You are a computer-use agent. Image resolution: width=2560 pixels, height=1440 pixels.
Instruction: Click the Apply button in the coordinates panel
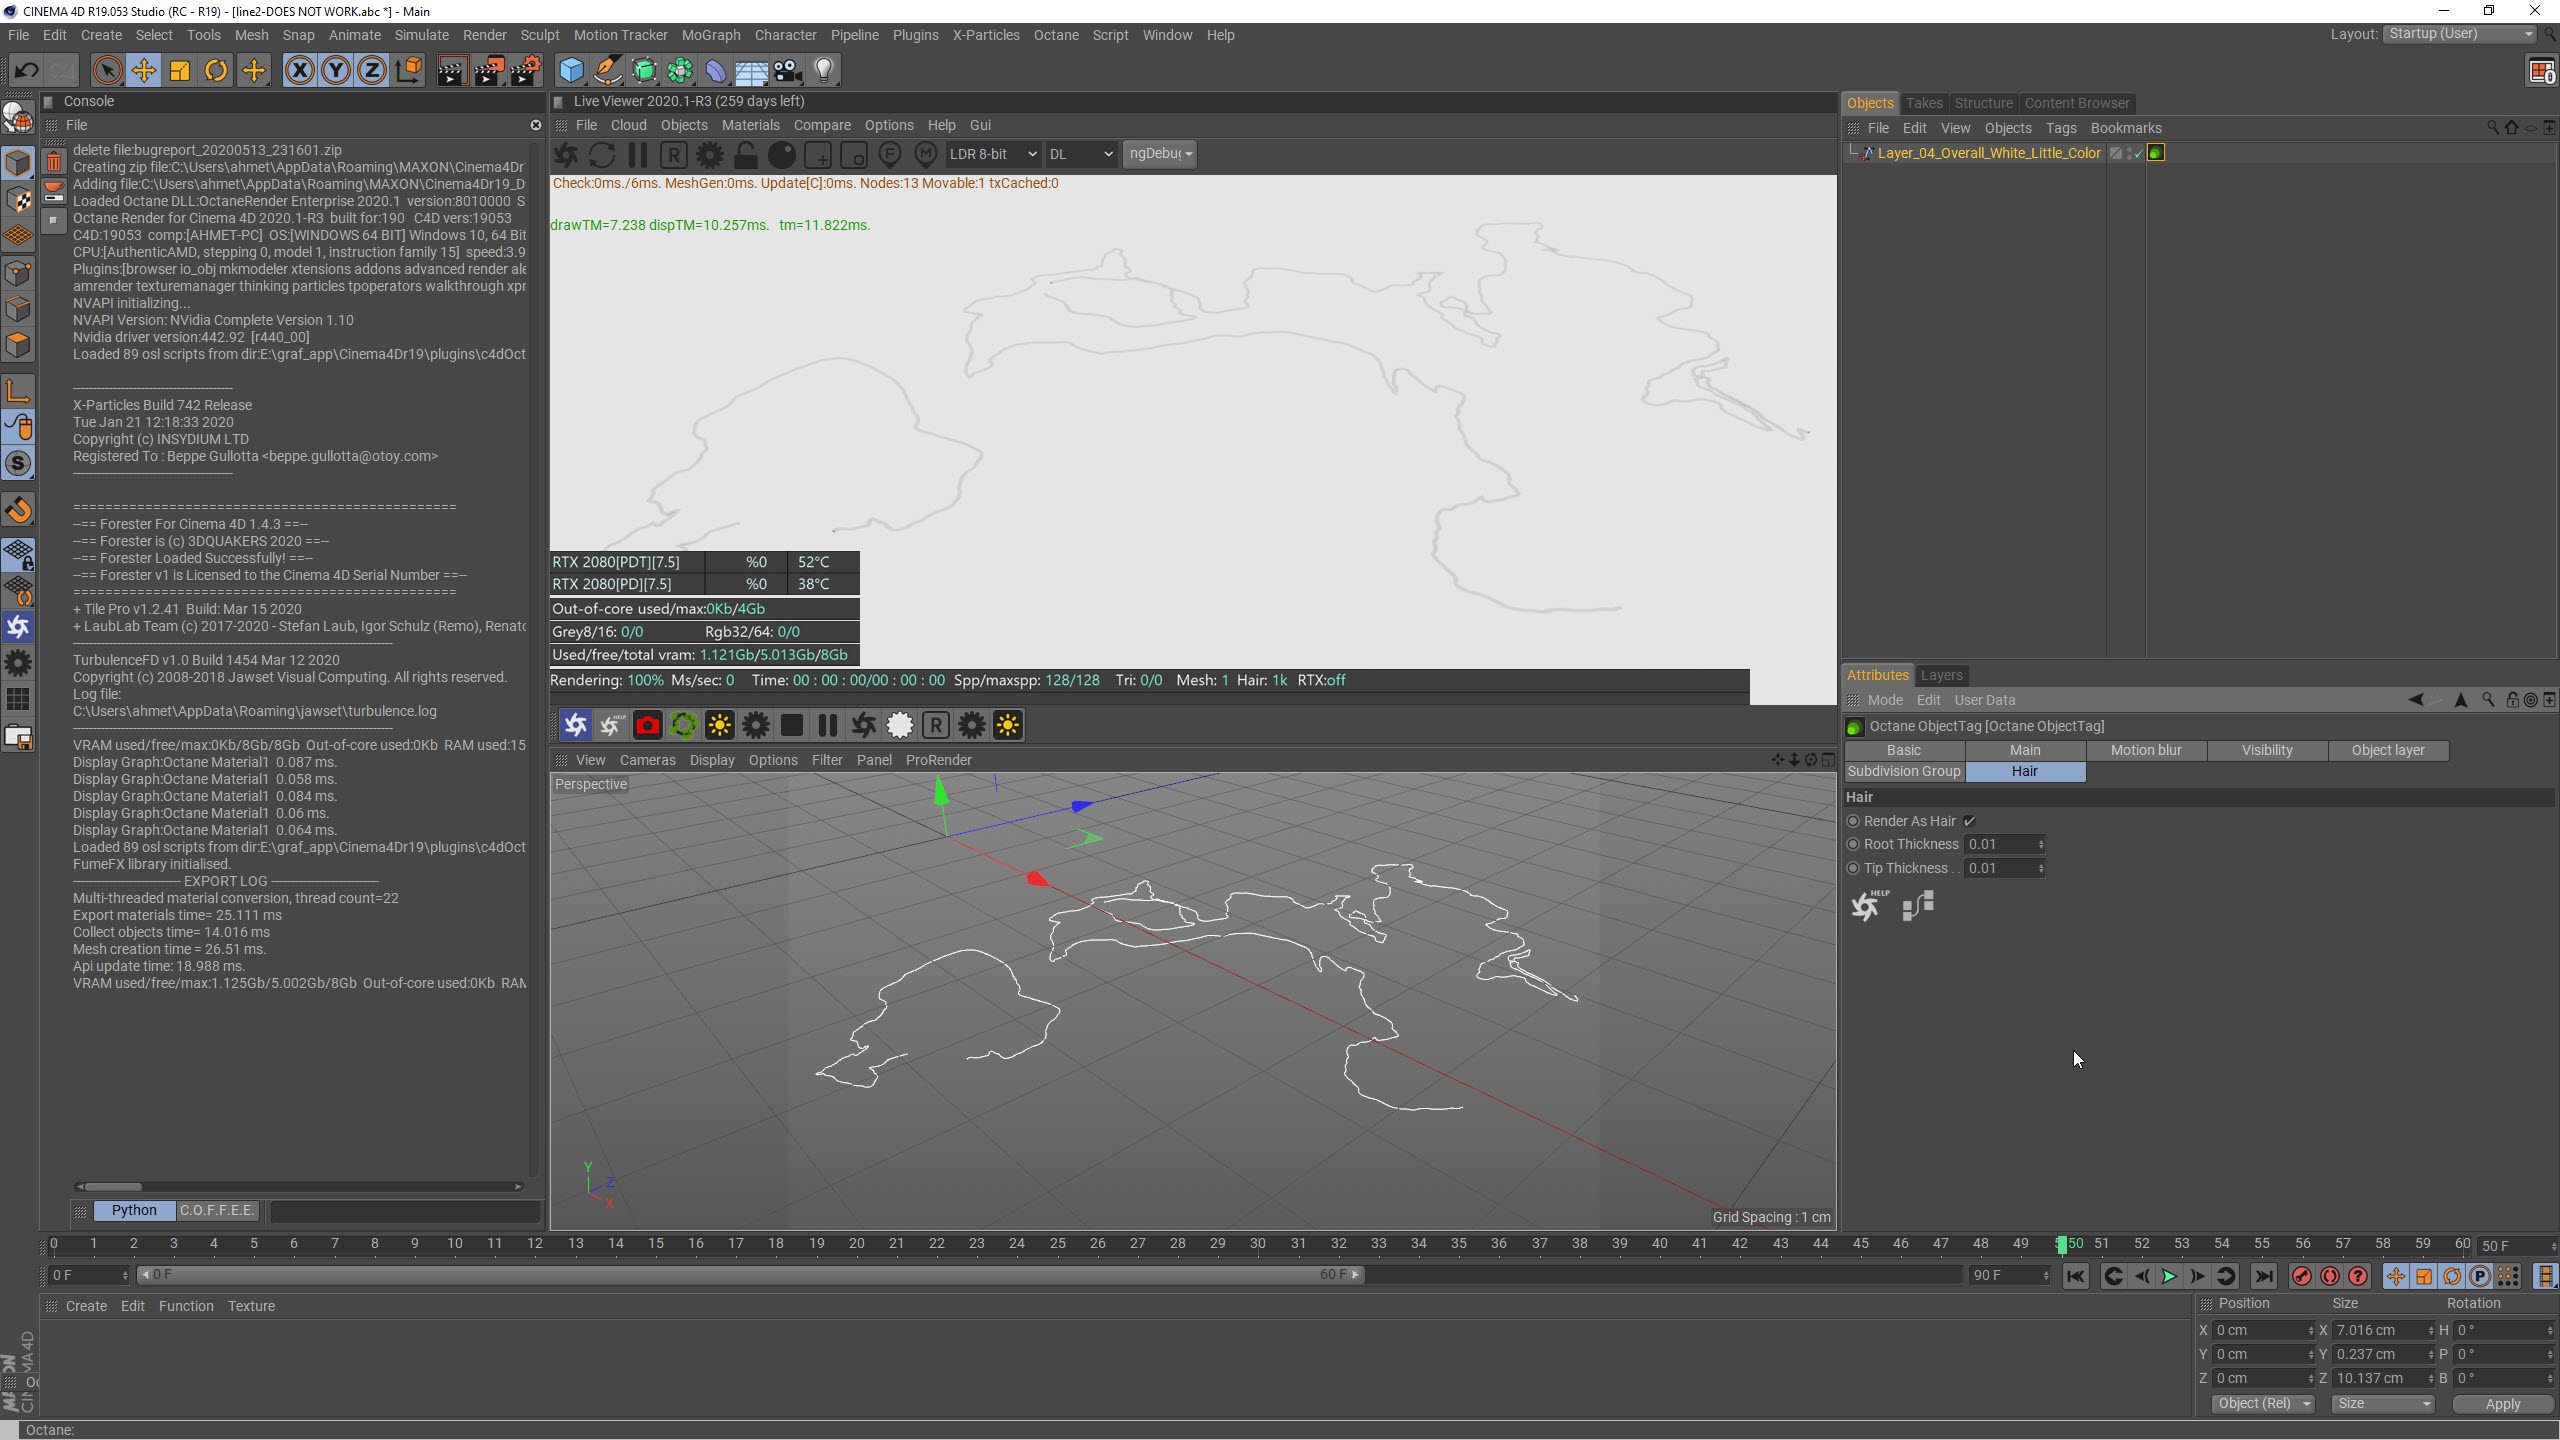[2502, 1404]
